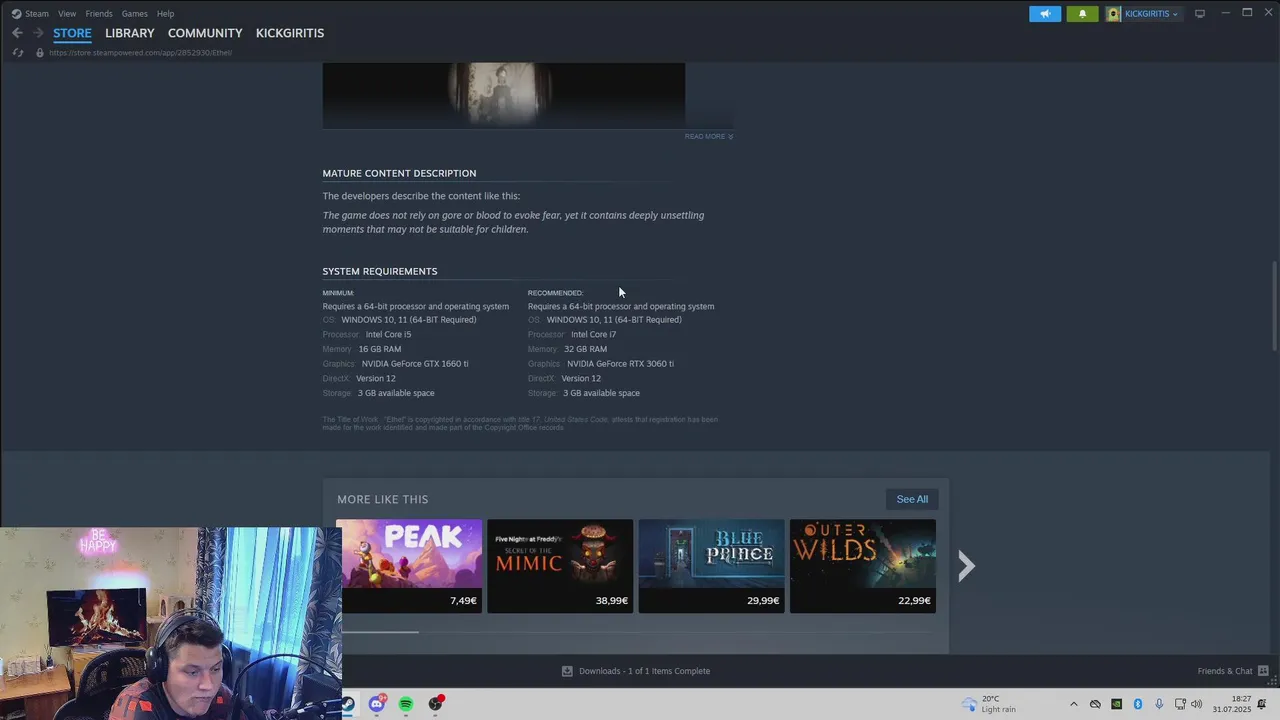
Task: Click the page vertical scrollbar thumb
Action: 1274,306
